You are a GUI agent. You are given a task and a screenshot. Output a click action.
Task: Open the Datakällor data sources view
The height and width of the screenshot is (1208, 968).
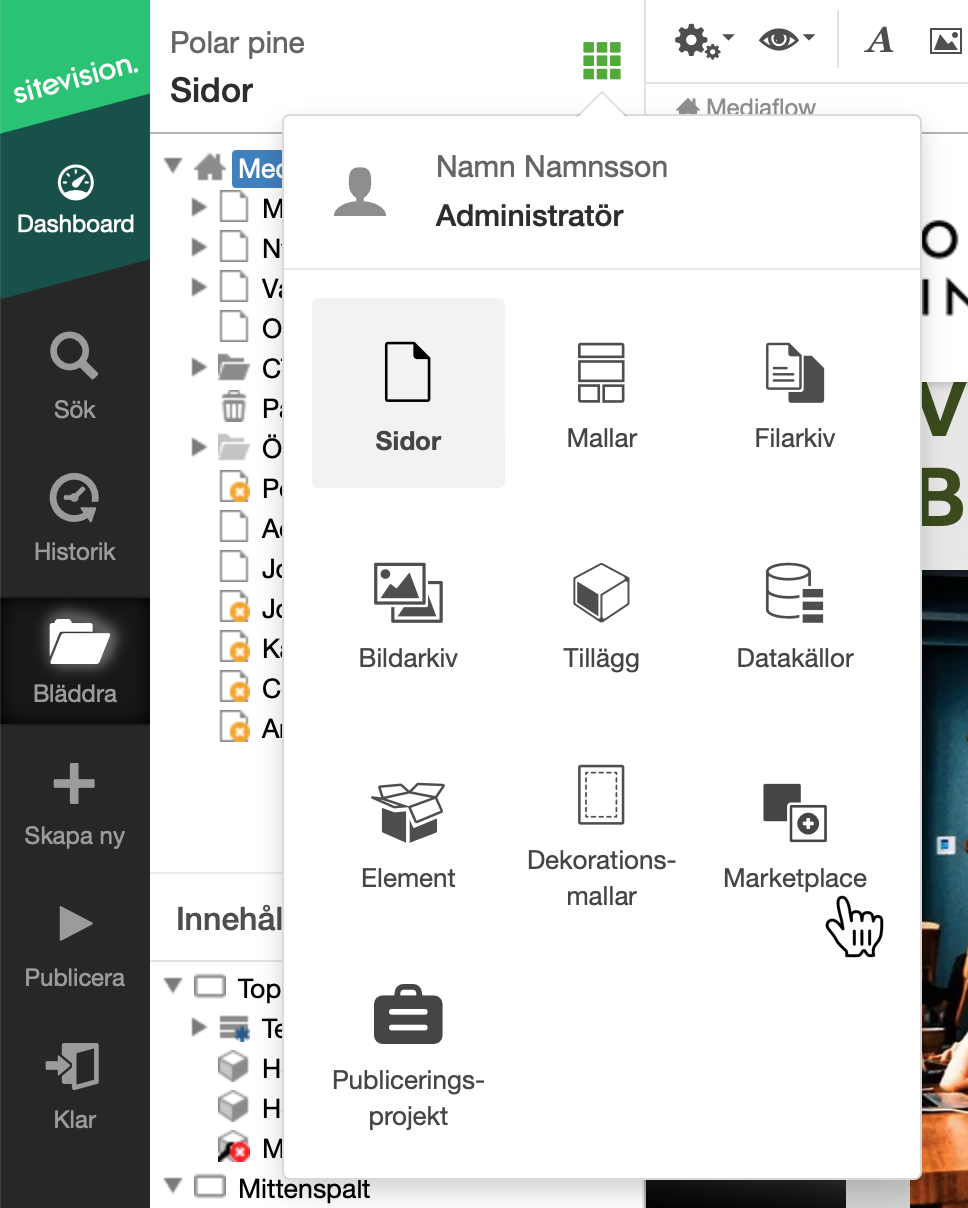(x=795, y=614)
